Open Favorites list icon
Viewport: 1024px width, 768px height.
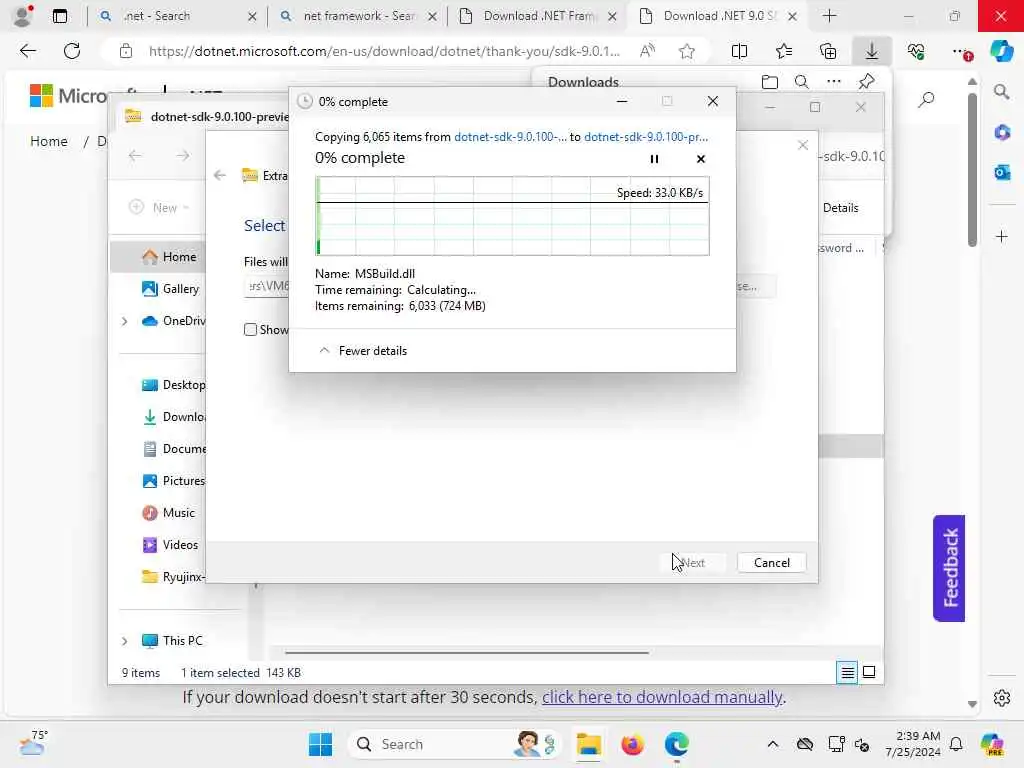tap(784, 51)
